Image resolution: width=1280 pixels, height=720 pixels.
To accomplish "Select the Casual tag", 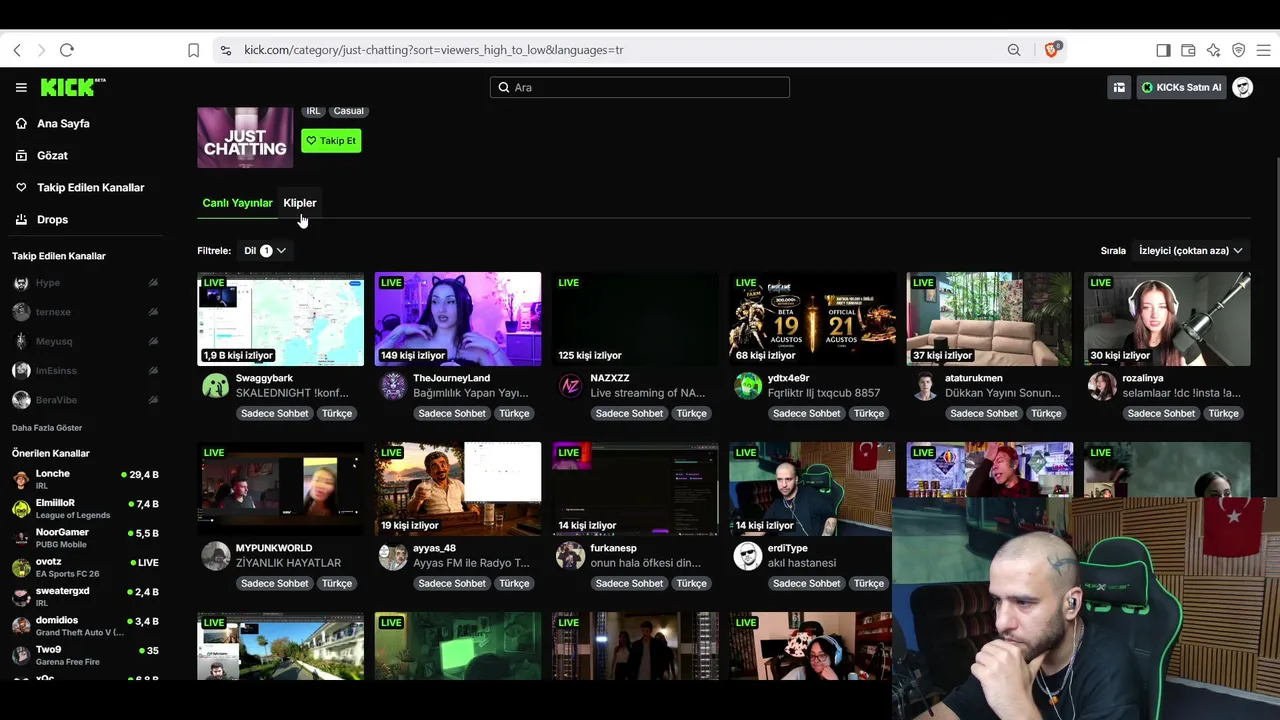I will point(348,111).
